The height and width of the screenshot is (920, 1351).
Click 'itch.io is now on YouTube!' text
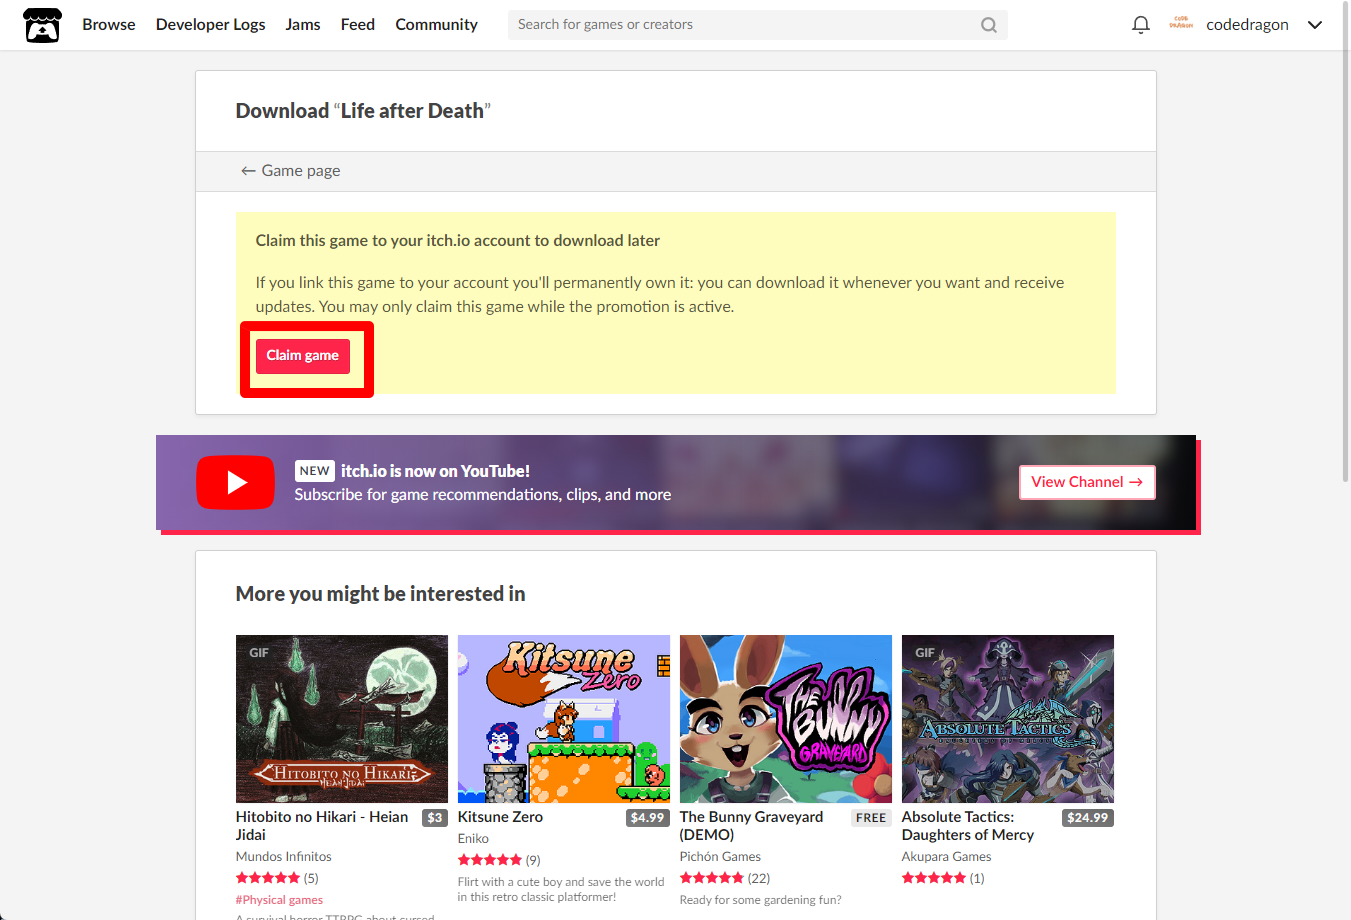pos(435,471)
